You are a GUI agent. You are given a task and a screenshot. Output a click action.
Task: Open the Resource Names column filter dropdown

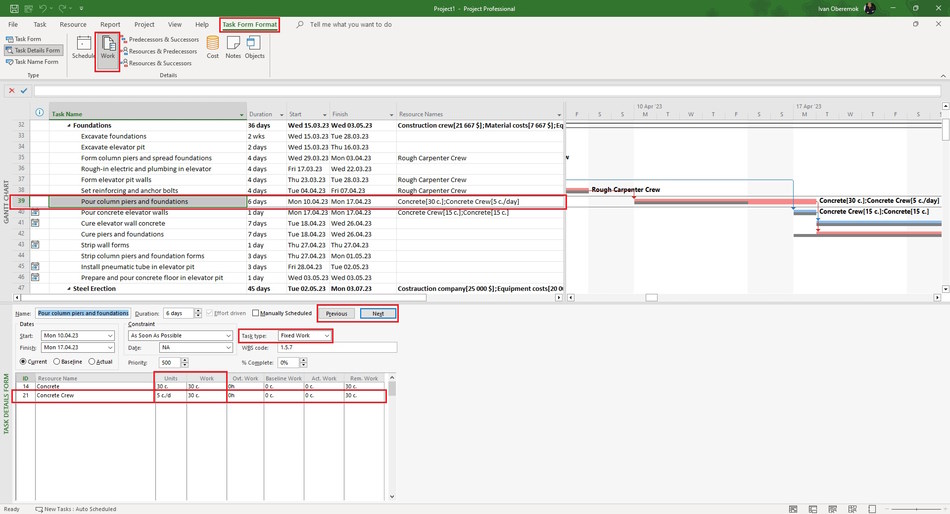click(559, 115)
